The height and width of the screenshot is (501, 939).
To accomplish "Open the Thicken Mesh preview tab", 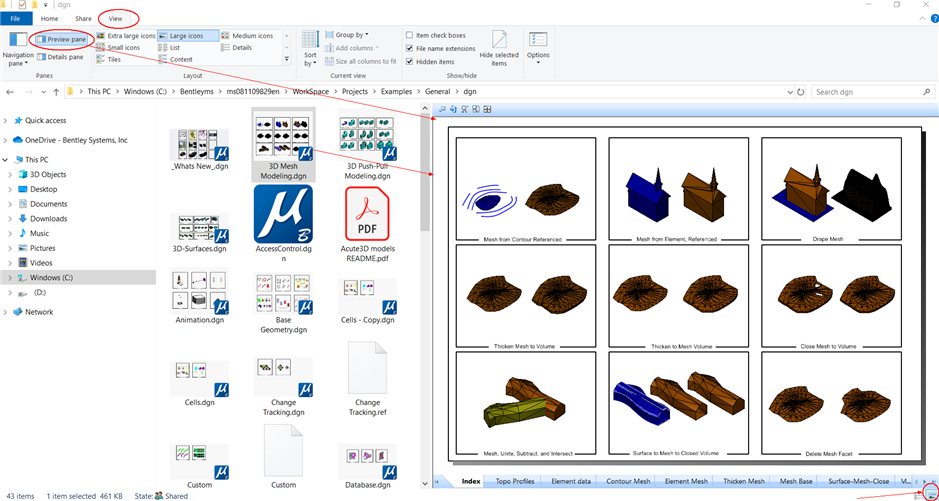I will (744, 481).
